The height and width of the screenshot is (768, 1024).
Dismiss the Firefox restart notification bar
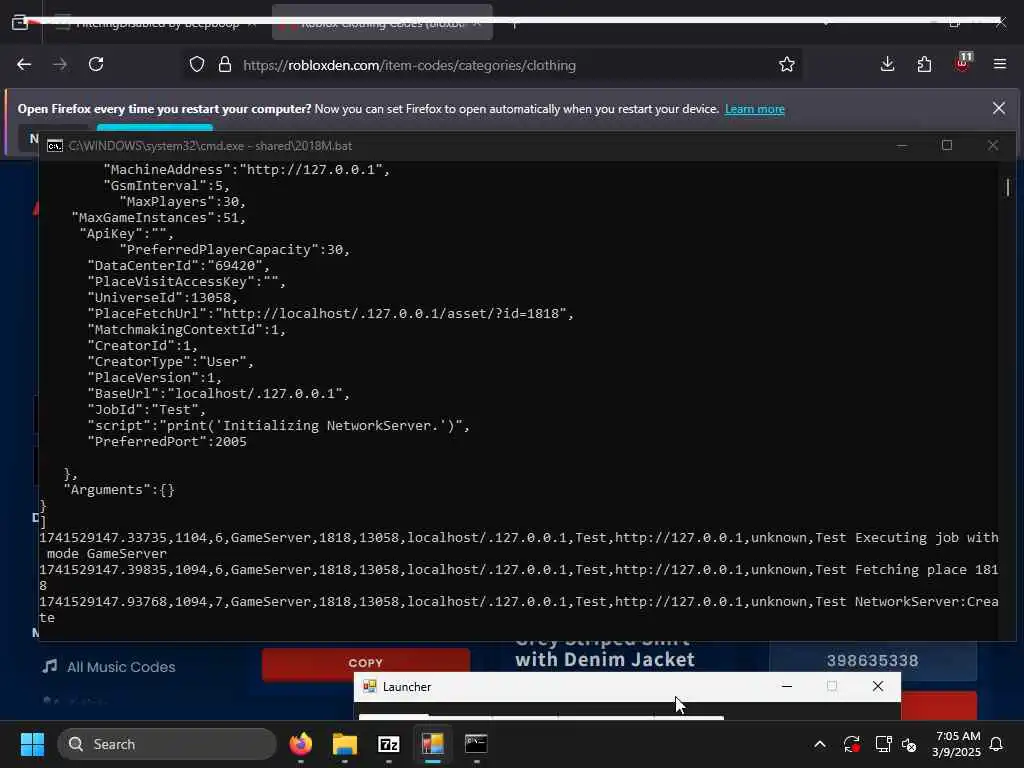coord(999,108)
